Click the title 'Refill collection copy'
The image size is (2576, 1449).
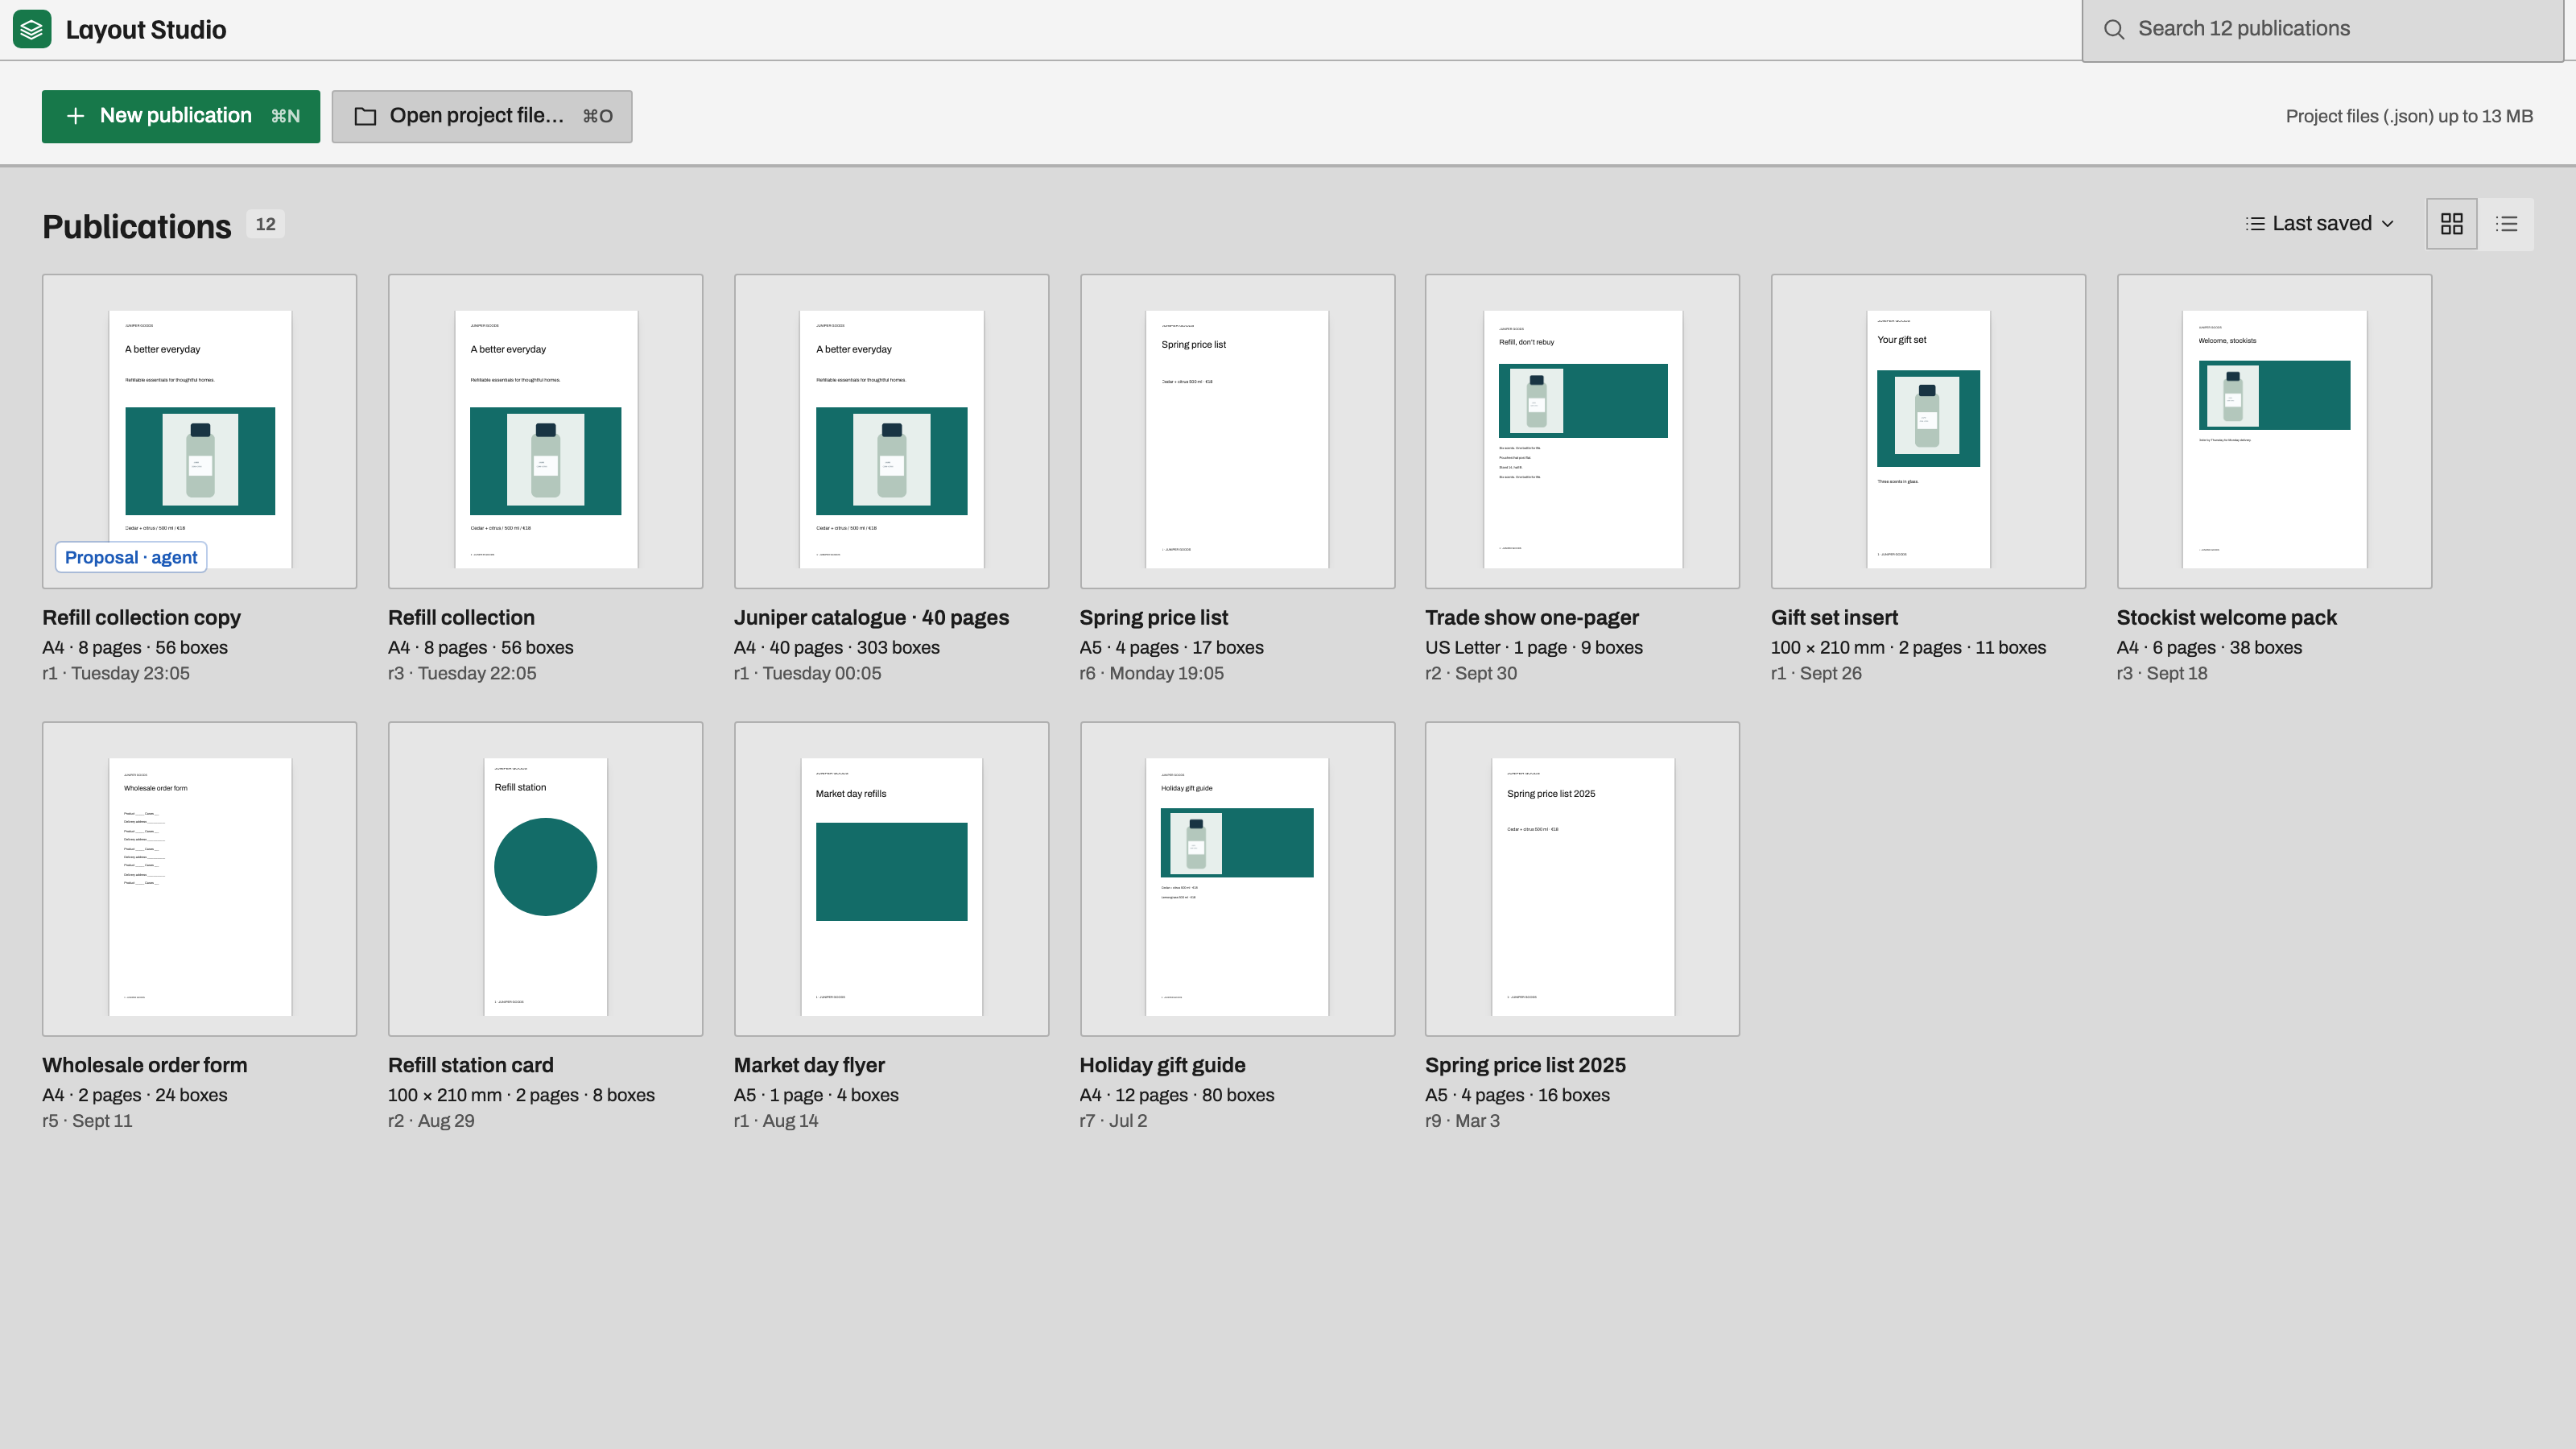coord(141,617)
